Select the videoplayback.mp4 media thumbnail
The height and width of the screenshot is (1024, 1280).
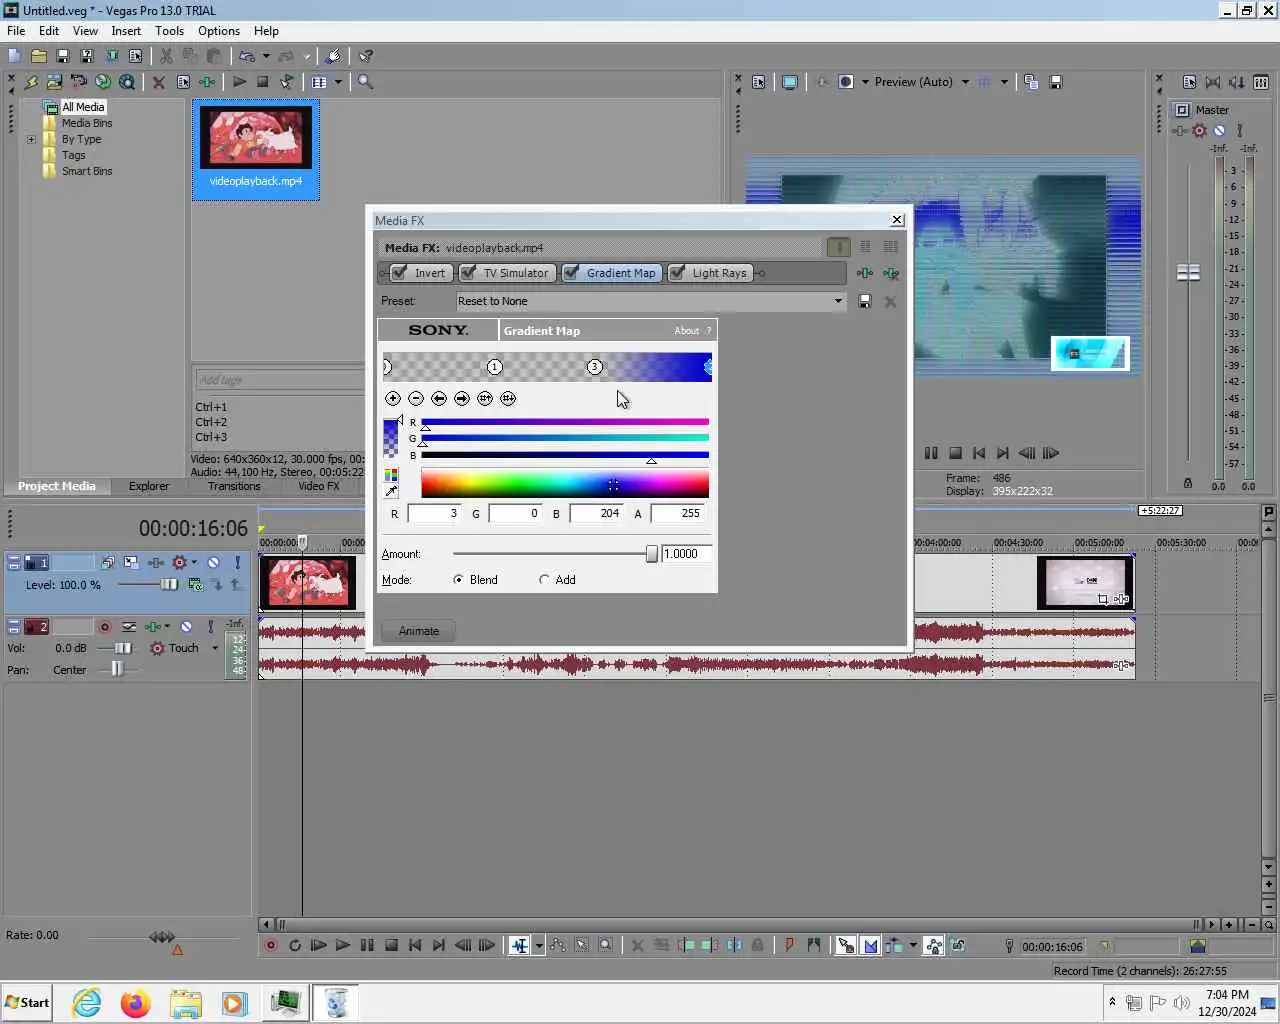point(256,148)
